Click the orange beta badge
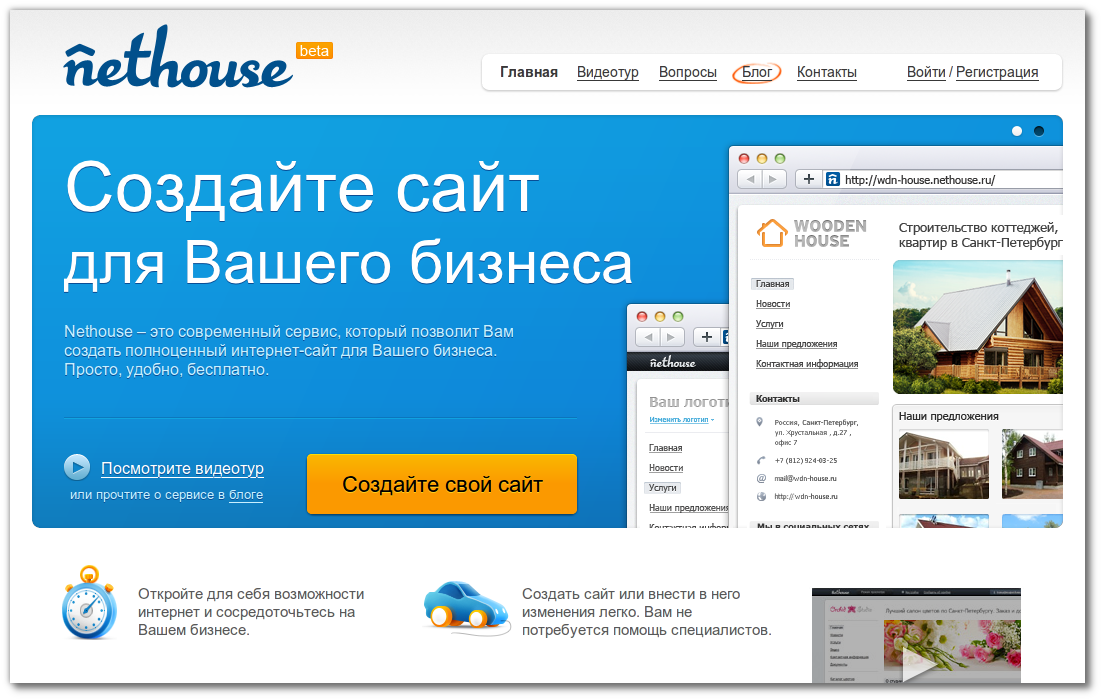 point(314,51)
